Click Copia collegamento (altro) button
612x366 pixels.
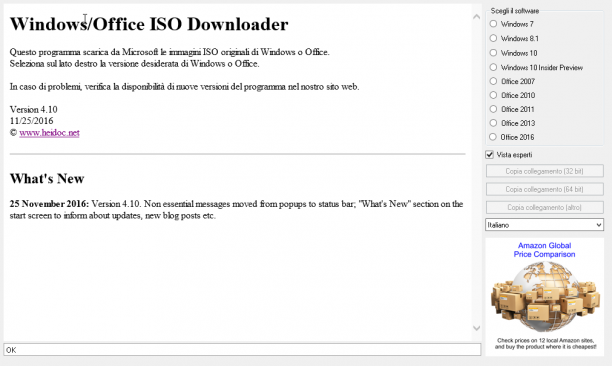(x=544, y=207)
